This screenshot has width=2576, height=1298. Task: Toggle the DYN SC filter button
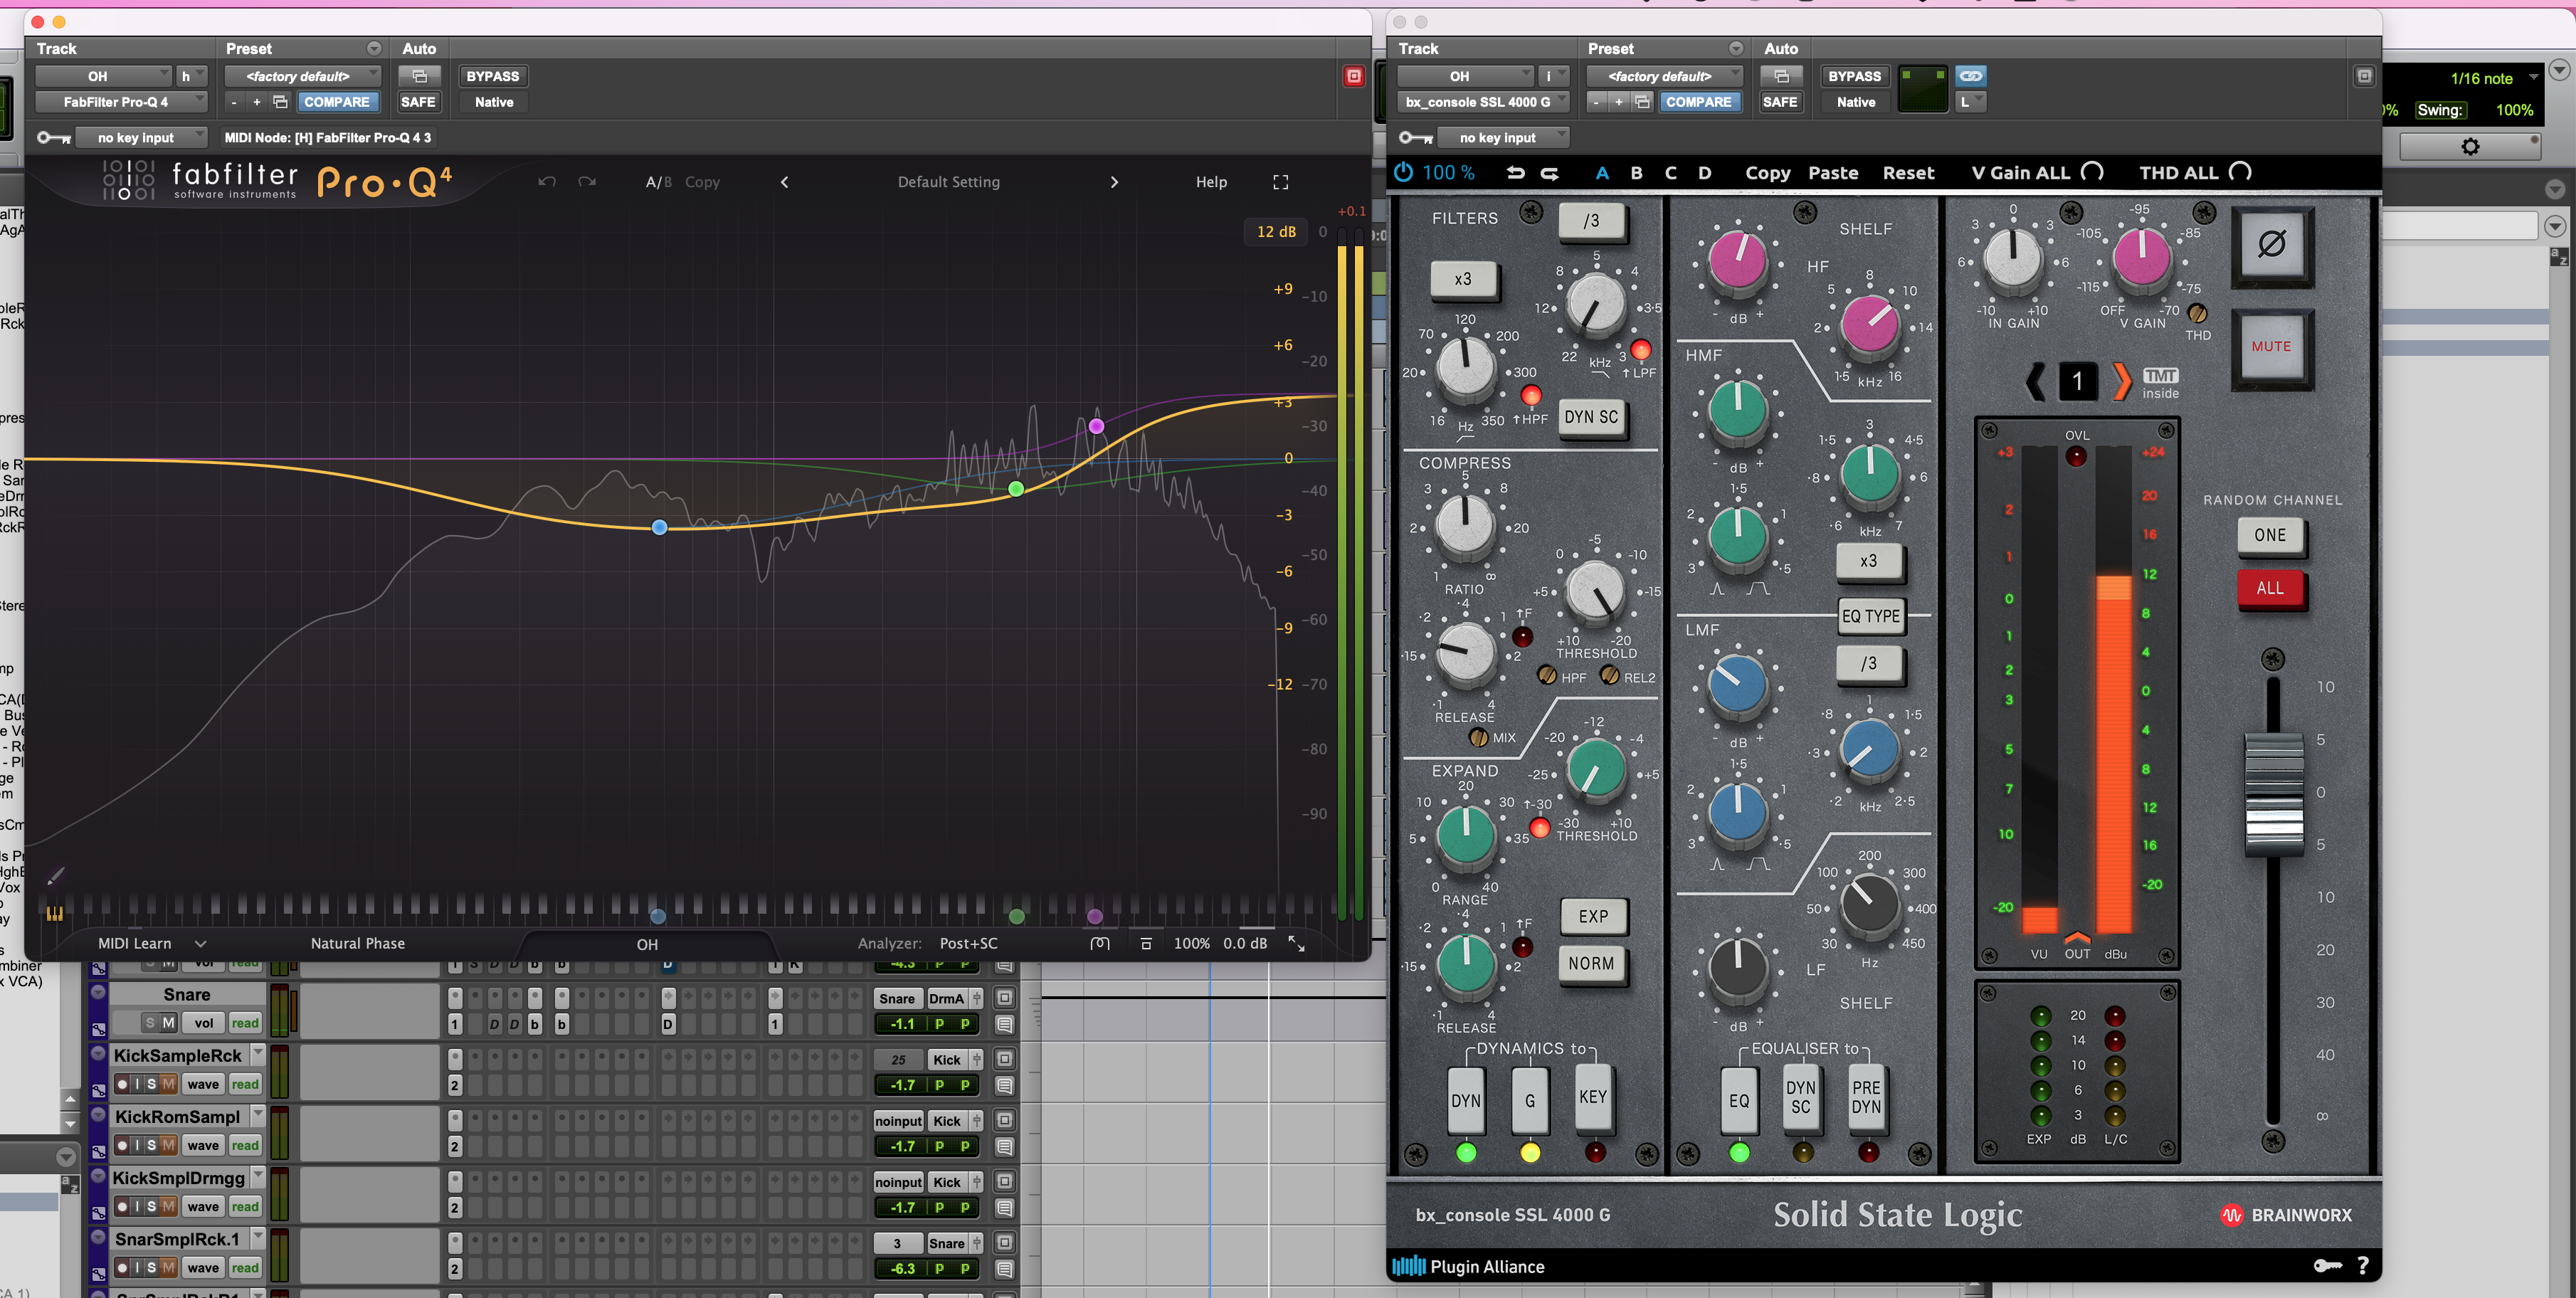click(1591, 417)
